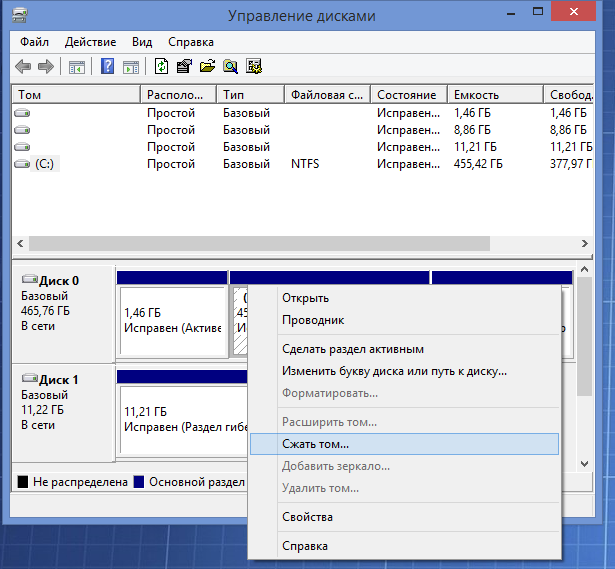Click the Back arrow toolbar icon

point(23,66)
